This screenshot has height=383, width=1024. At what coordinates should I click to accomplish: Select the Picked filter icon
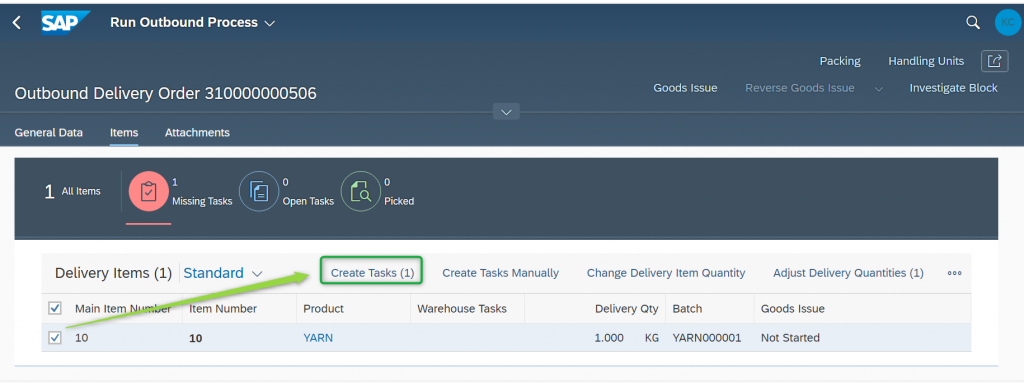coord(360,192)
